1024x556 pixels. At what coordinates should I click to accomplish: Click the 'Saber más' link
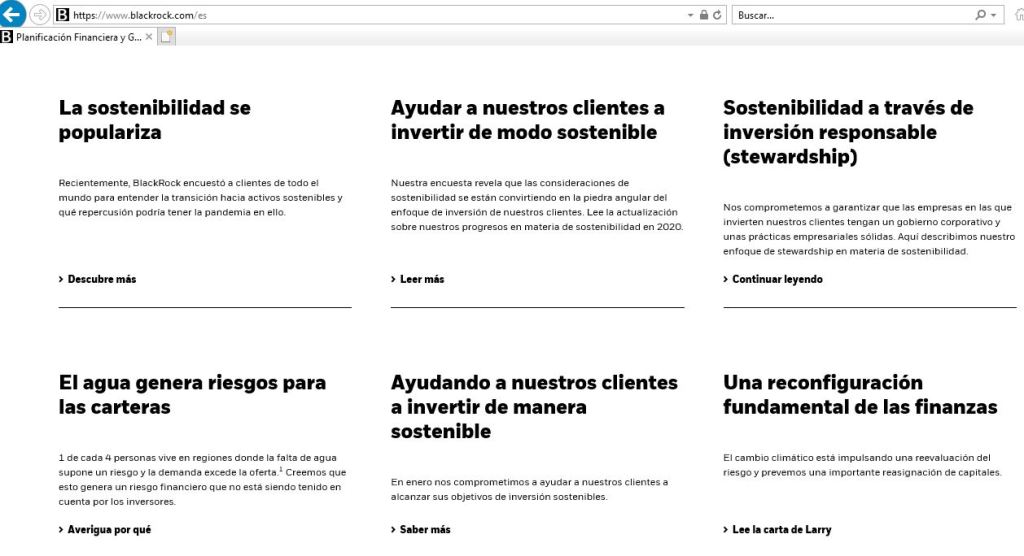(424, 529)
